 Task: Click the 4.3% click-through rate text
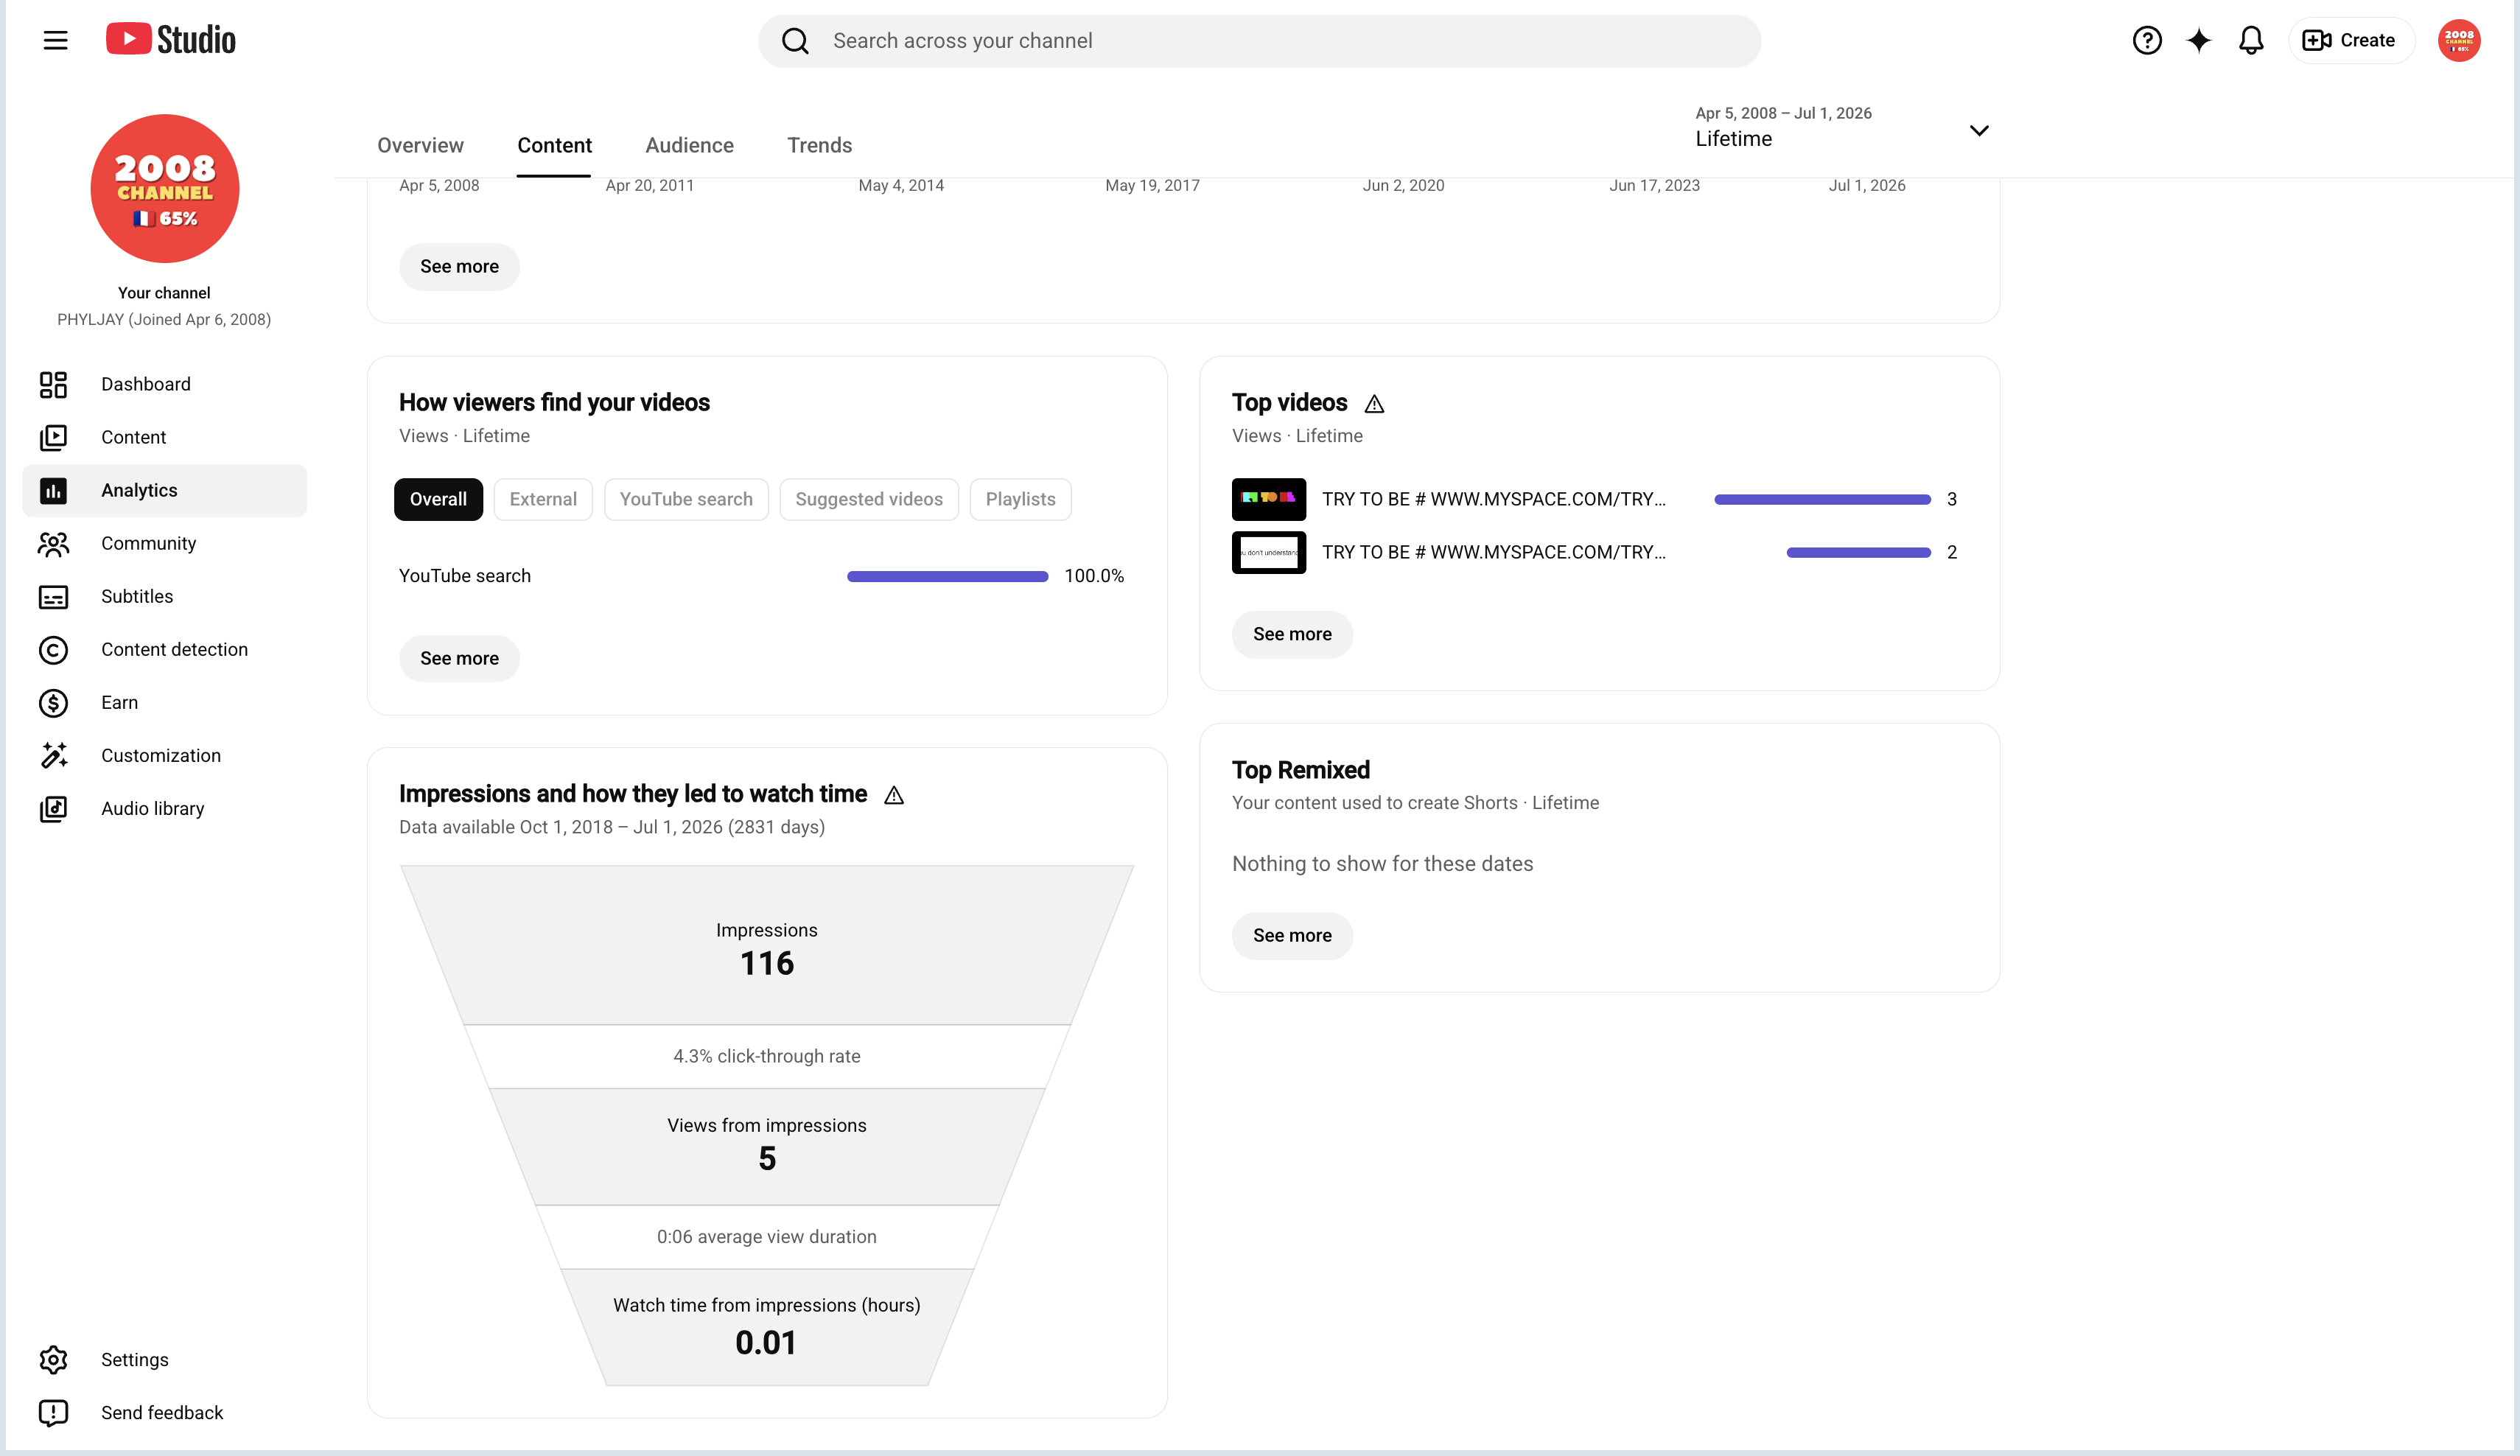(x=766, y=1056)
